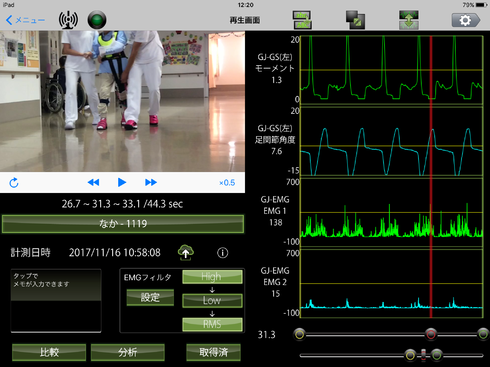Tap the 再生画面 title
This screenshot has width=490, height=367.
pyautogui.click(x=245, y=20)
